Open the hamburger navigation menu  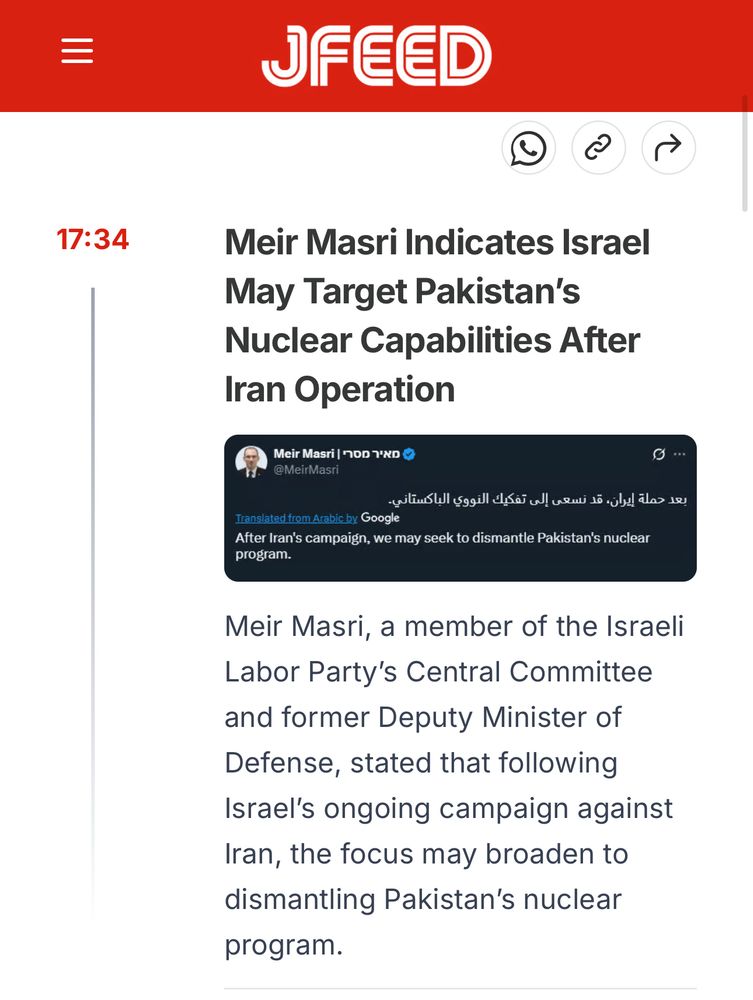point(77,52)
